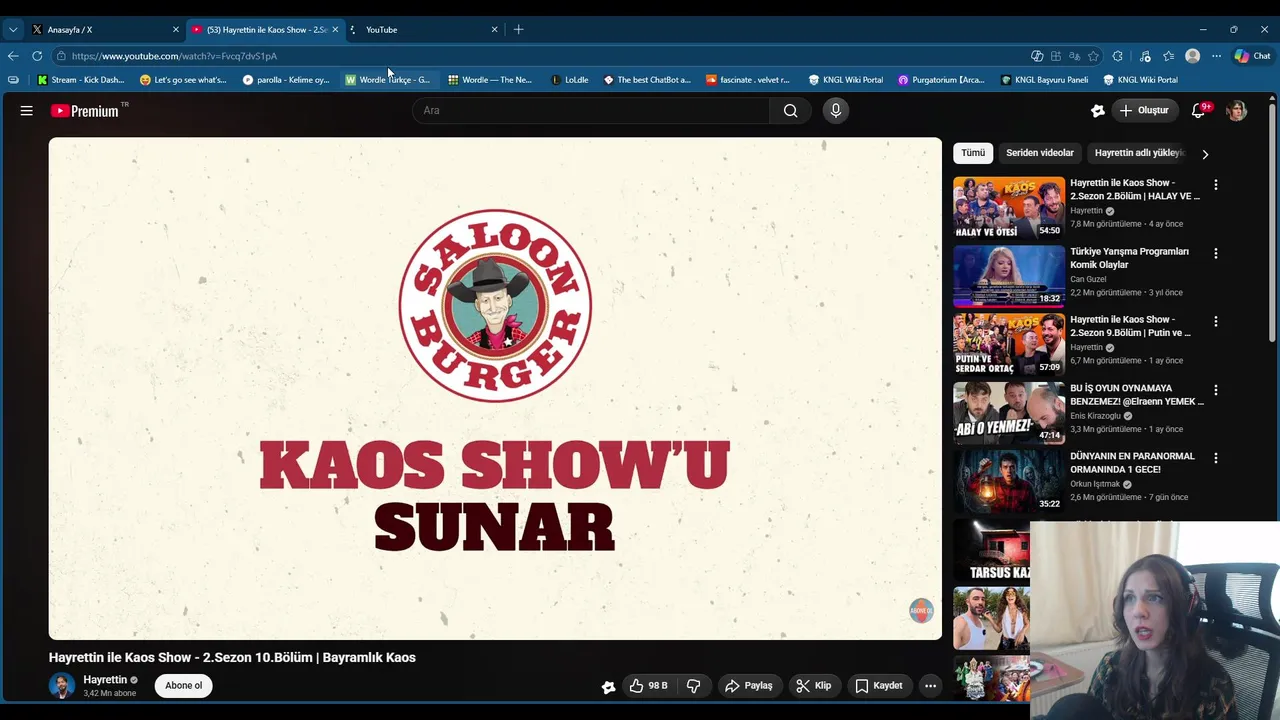Image resolution: width=1280 pixels, height=720 pixels.
Task: Open LoLdle bookmark
Action: (x=570, y=80)
